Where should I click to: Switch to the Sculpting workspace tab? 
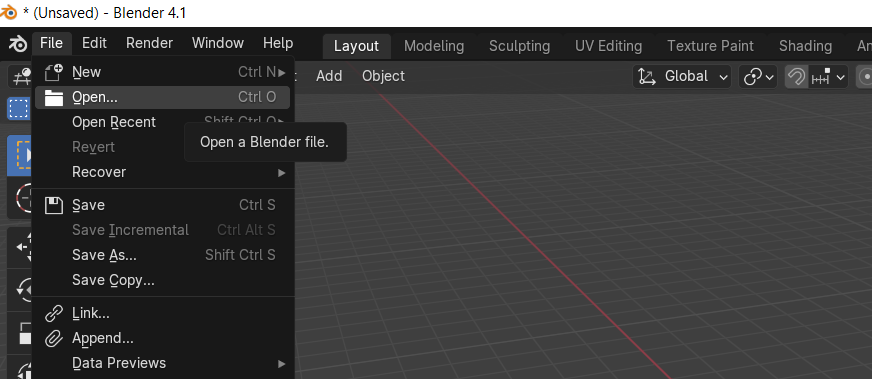tap(519, 46)
